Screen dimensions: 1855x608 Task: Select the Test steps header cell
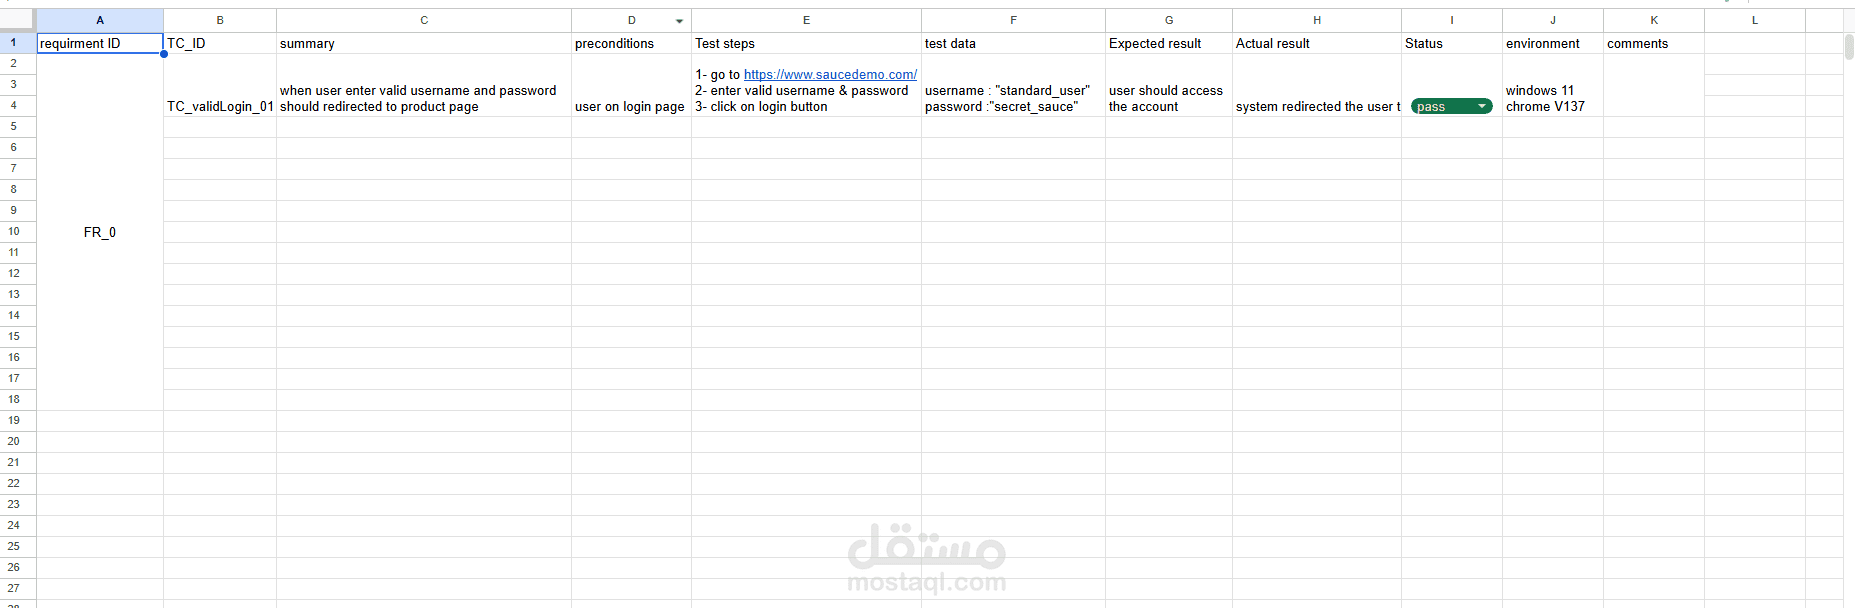point(806,43)
